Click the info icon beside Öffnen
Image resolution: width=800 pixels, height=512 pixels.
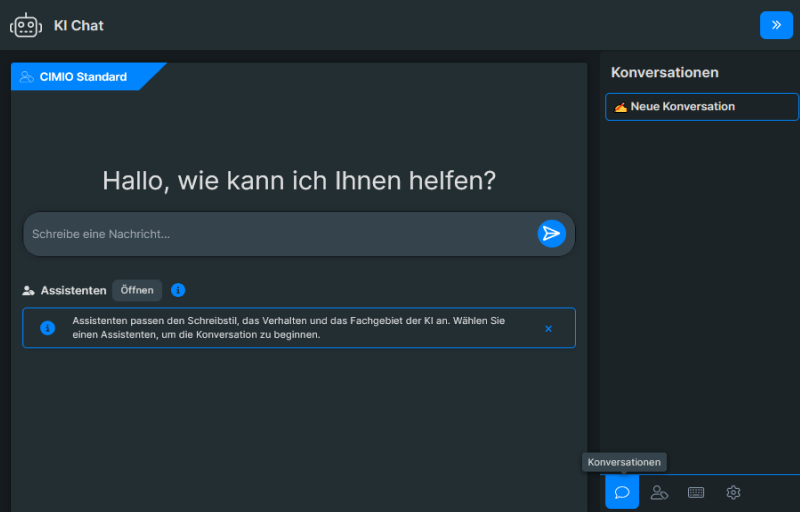178,290
